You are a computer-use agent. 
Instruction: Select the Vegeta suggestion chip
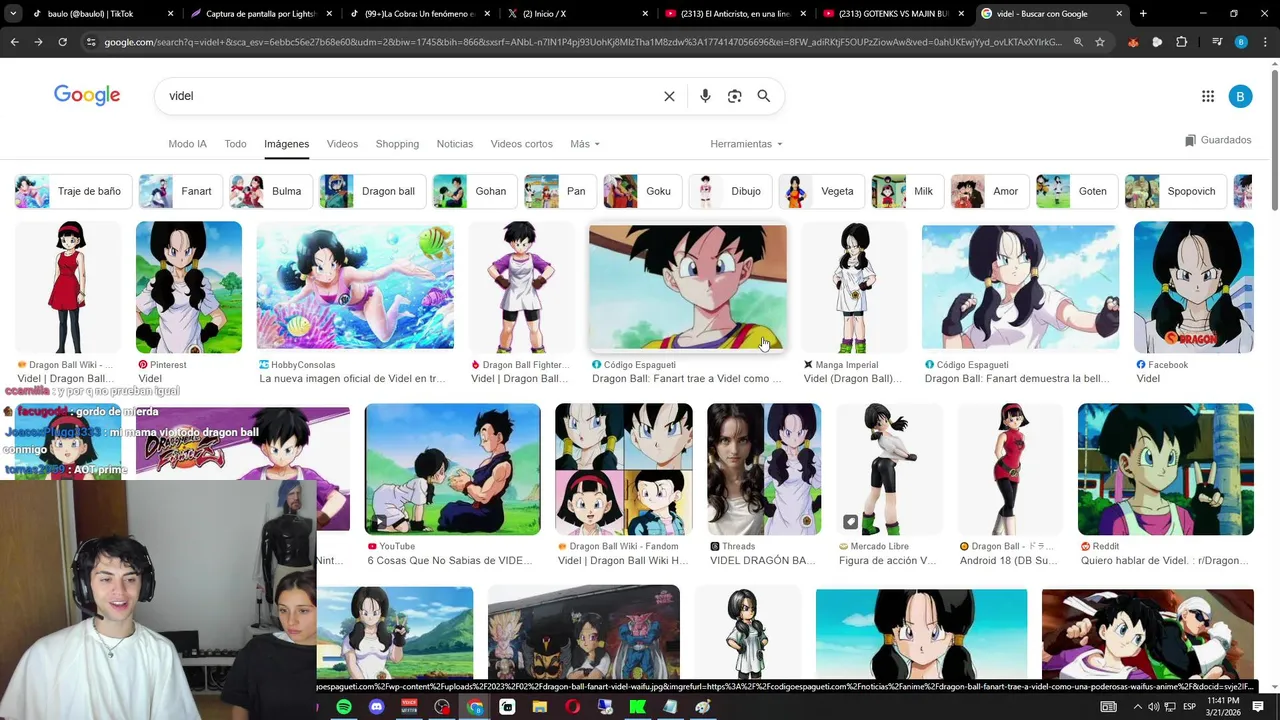coord(822,191)
